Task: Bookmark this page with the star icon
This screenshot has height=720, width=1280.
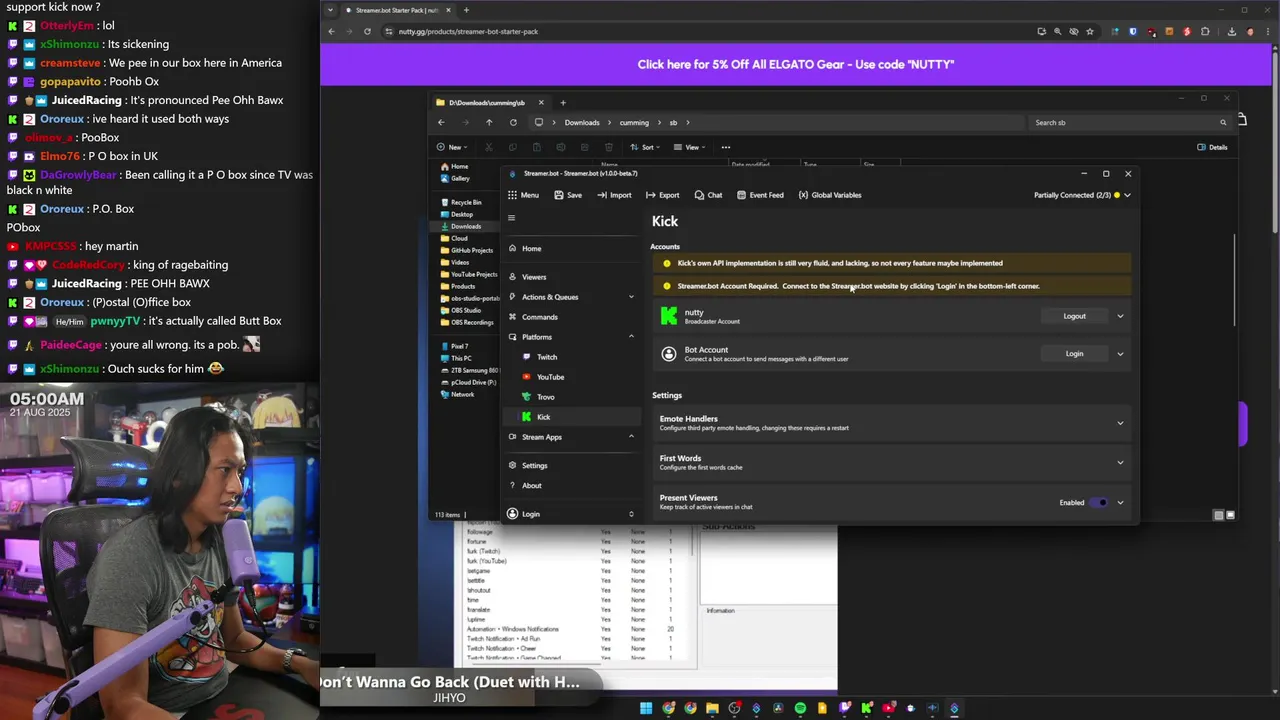Action: tap(1090, 31)
